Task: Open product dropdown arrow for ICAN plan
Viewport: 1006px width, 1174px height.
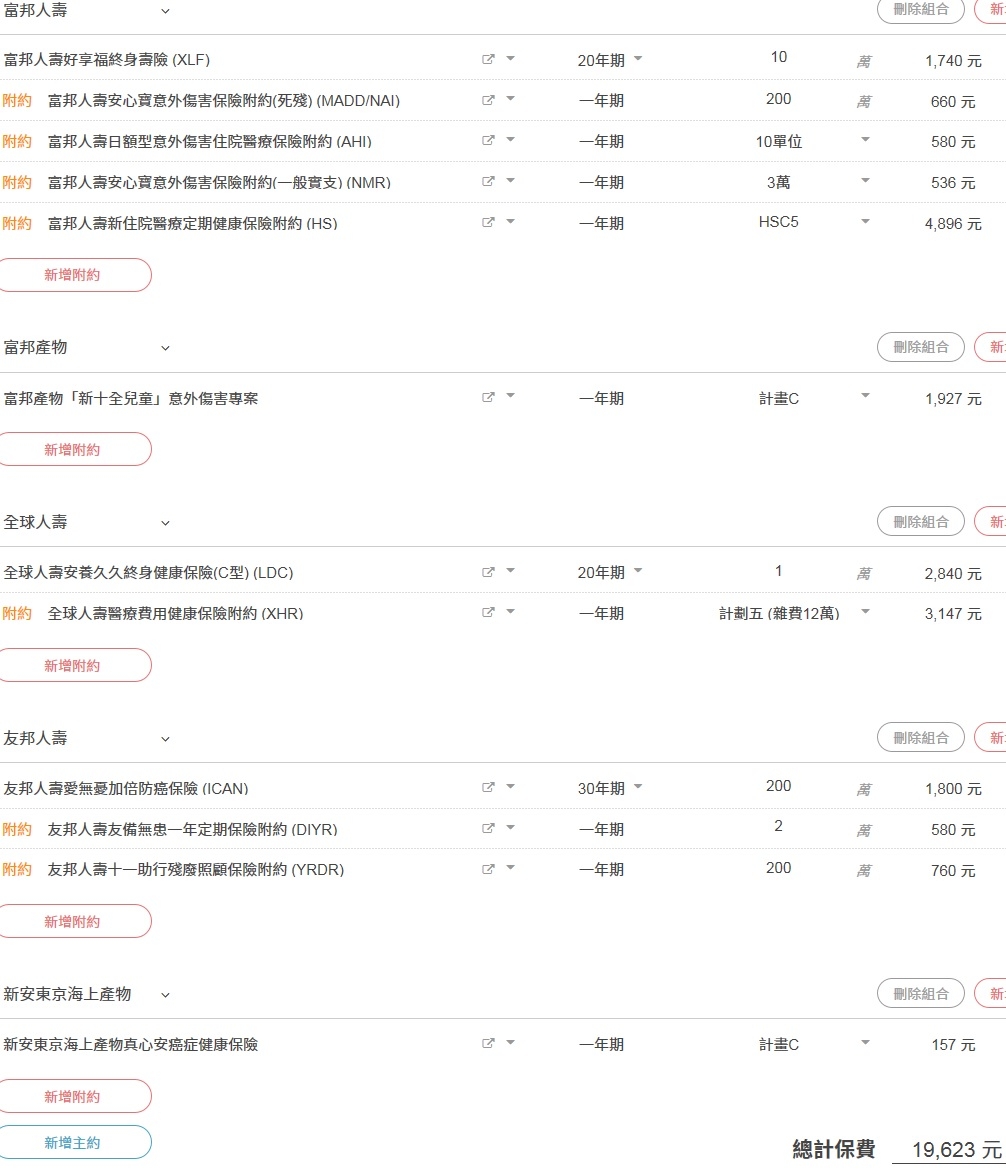Action: [x=510, y=786]
